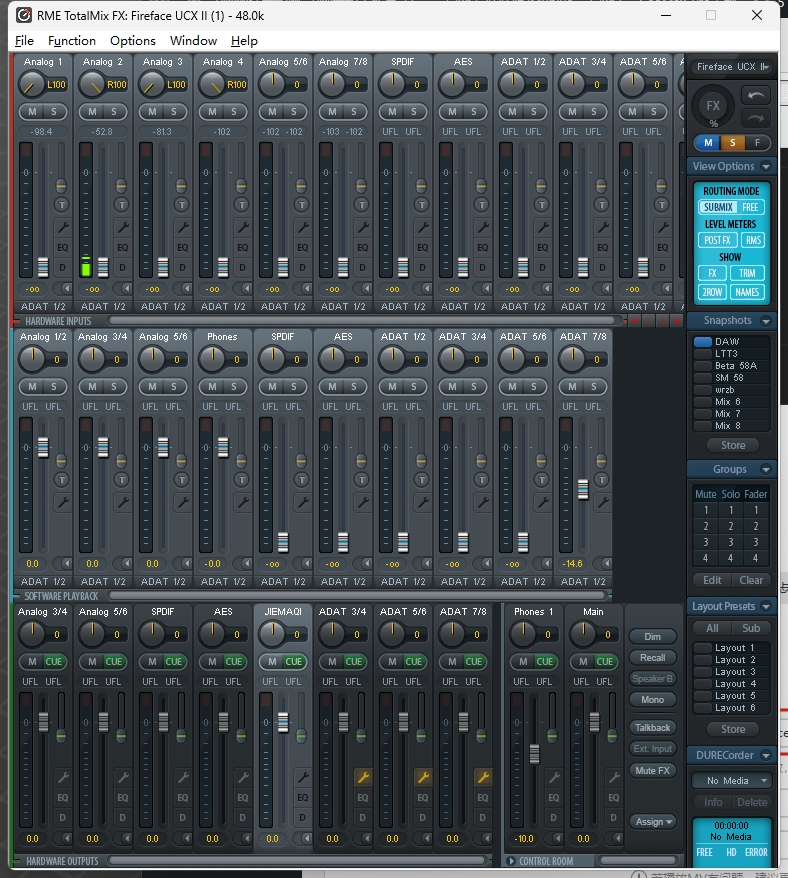Open the No Media dropdown

731,781
